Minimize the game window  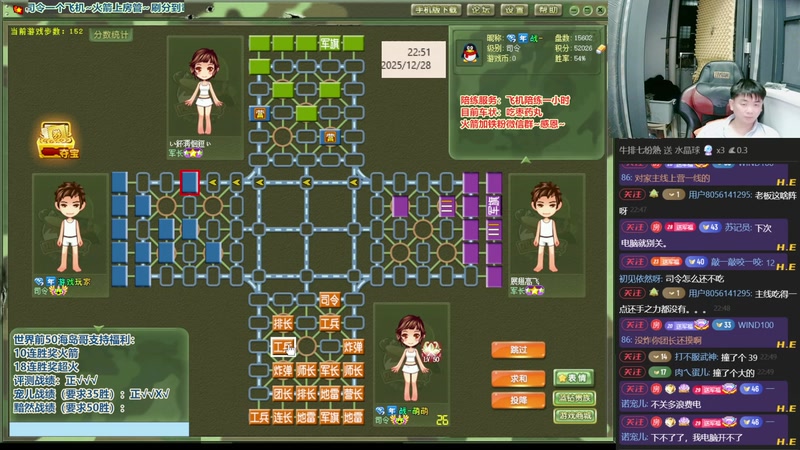tap(574, 10)
